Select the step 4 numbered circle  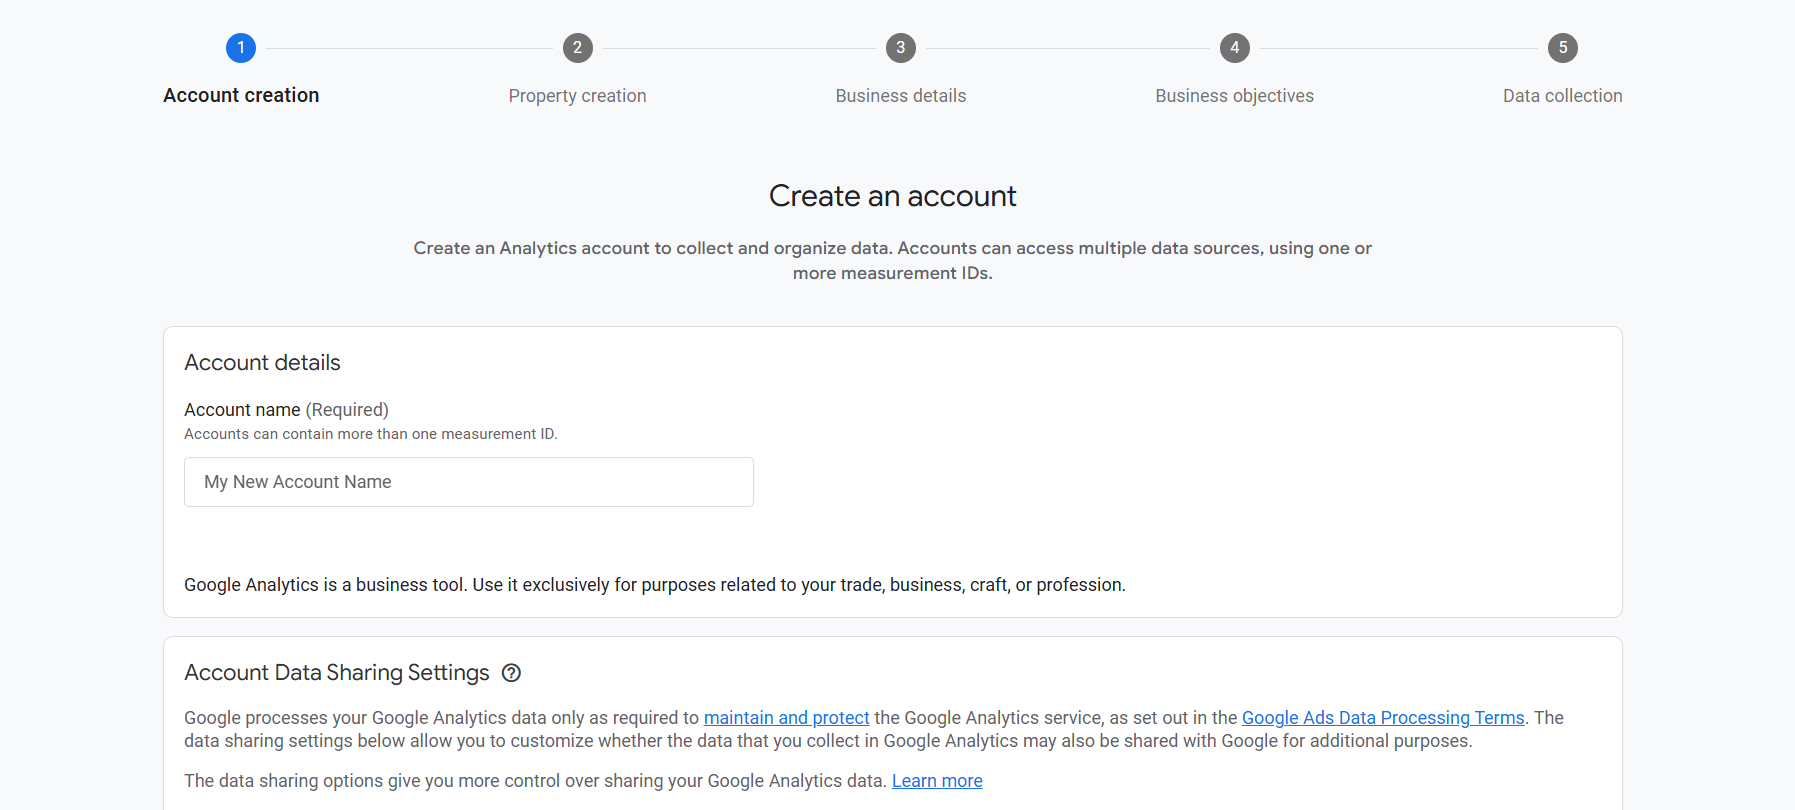pyautogui.click(x=1234, y=48)
